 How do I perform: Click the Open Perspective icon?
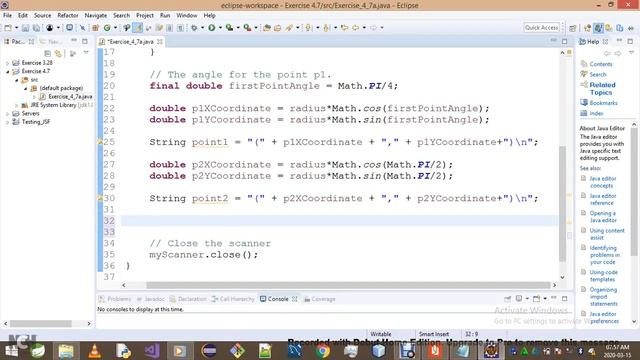[x=573, y=28]
